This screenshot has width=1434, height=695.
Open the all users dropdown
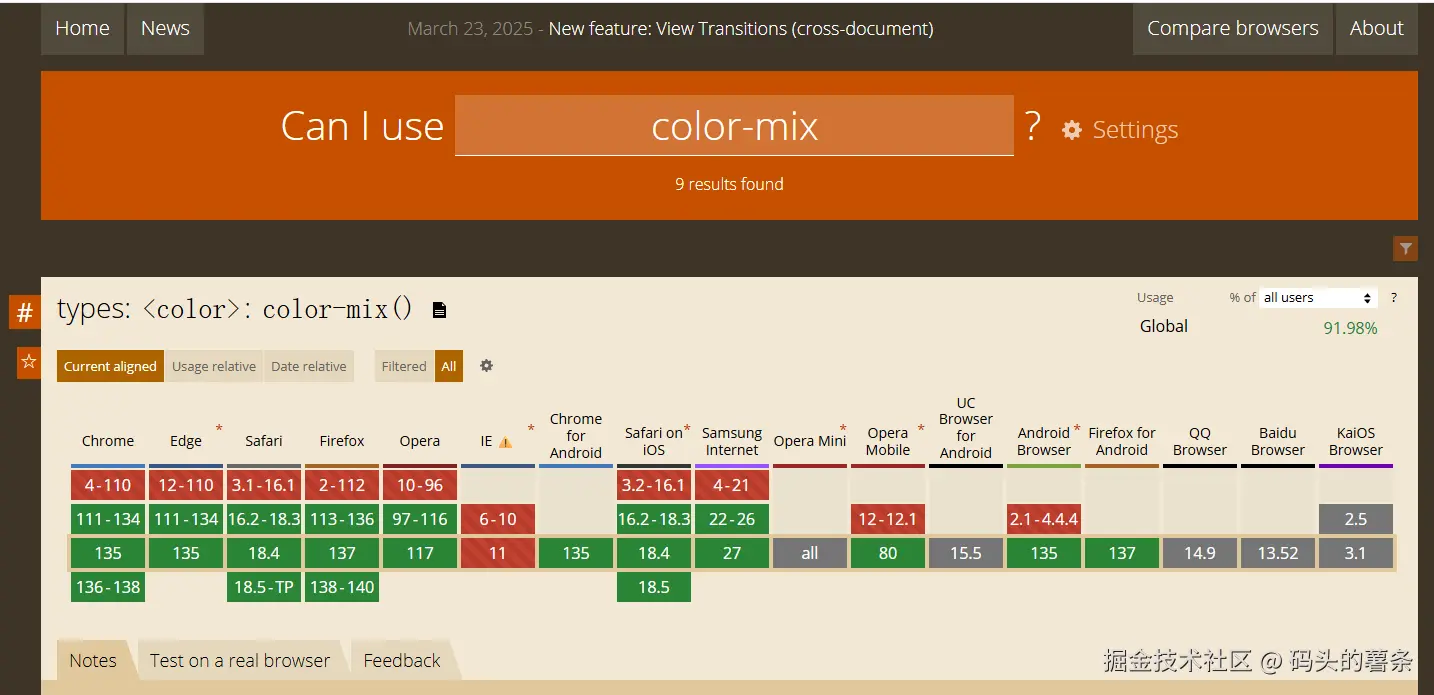pos(1318,298)
